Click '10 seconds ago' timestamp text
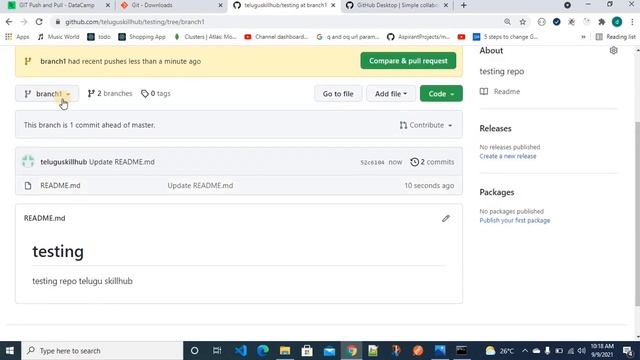The height and width of the screenshot is (360, 640). 429,186
